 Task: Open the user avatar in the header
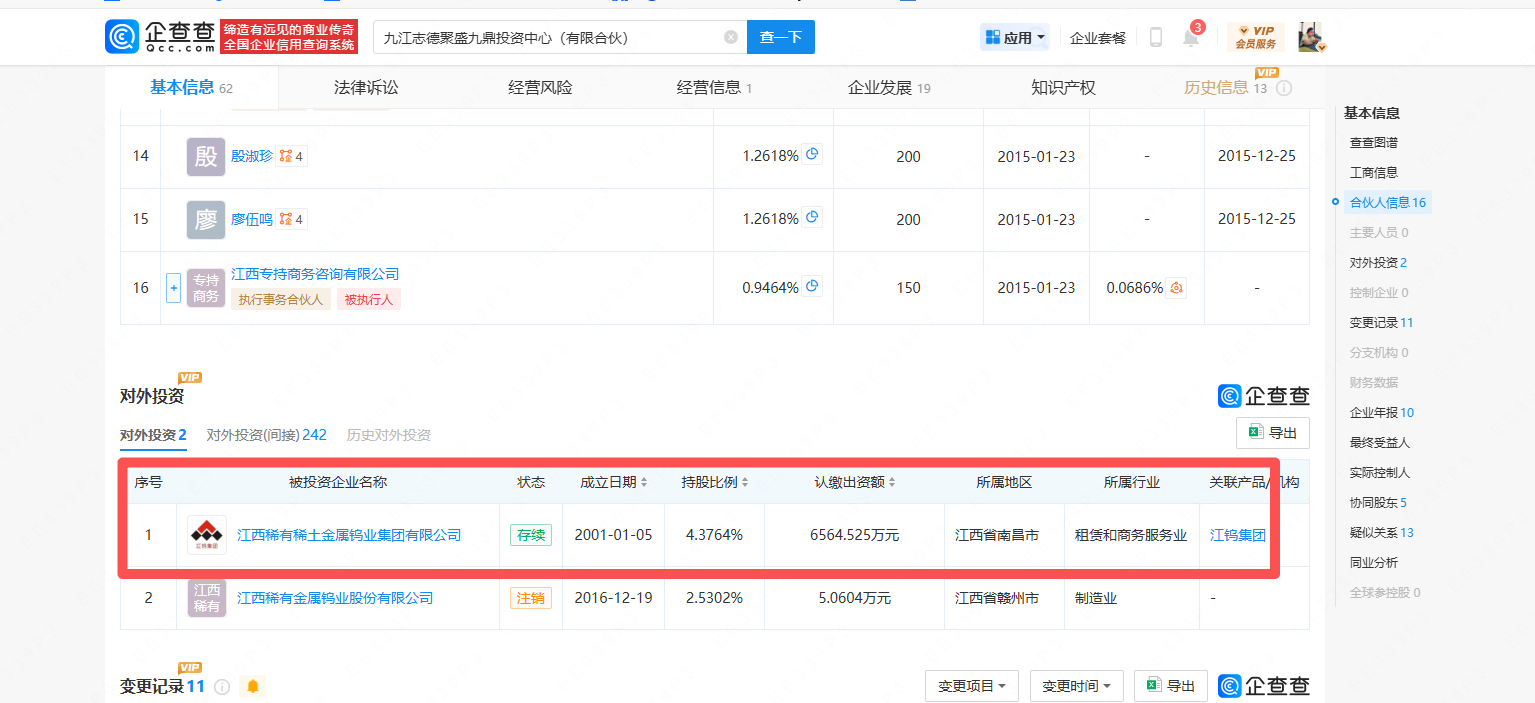click(1311, 37)
